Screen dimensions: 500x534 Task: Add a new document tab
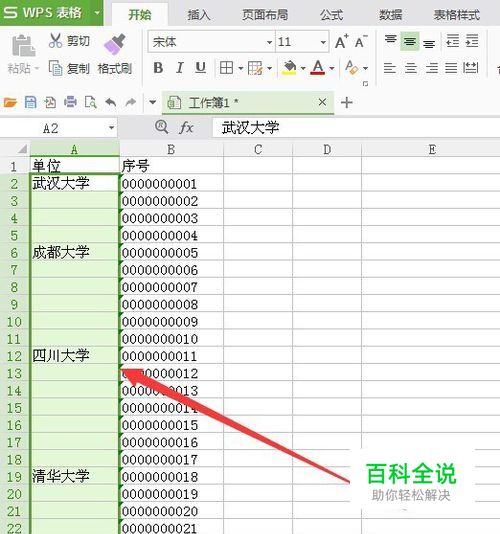[347, 102]
